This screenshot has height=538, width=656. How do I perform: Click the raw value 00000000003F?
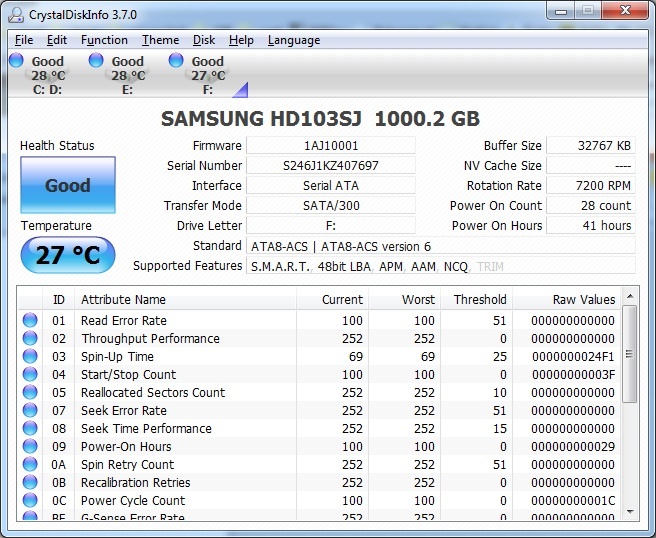click(x=573, y=374)
